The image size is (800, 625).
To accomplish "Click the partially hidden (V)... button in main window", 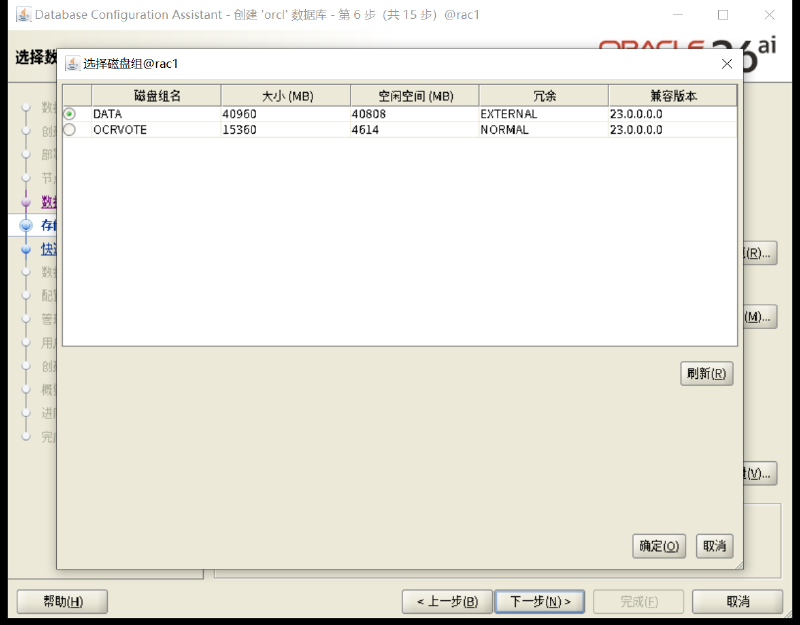I will (760, 473).
